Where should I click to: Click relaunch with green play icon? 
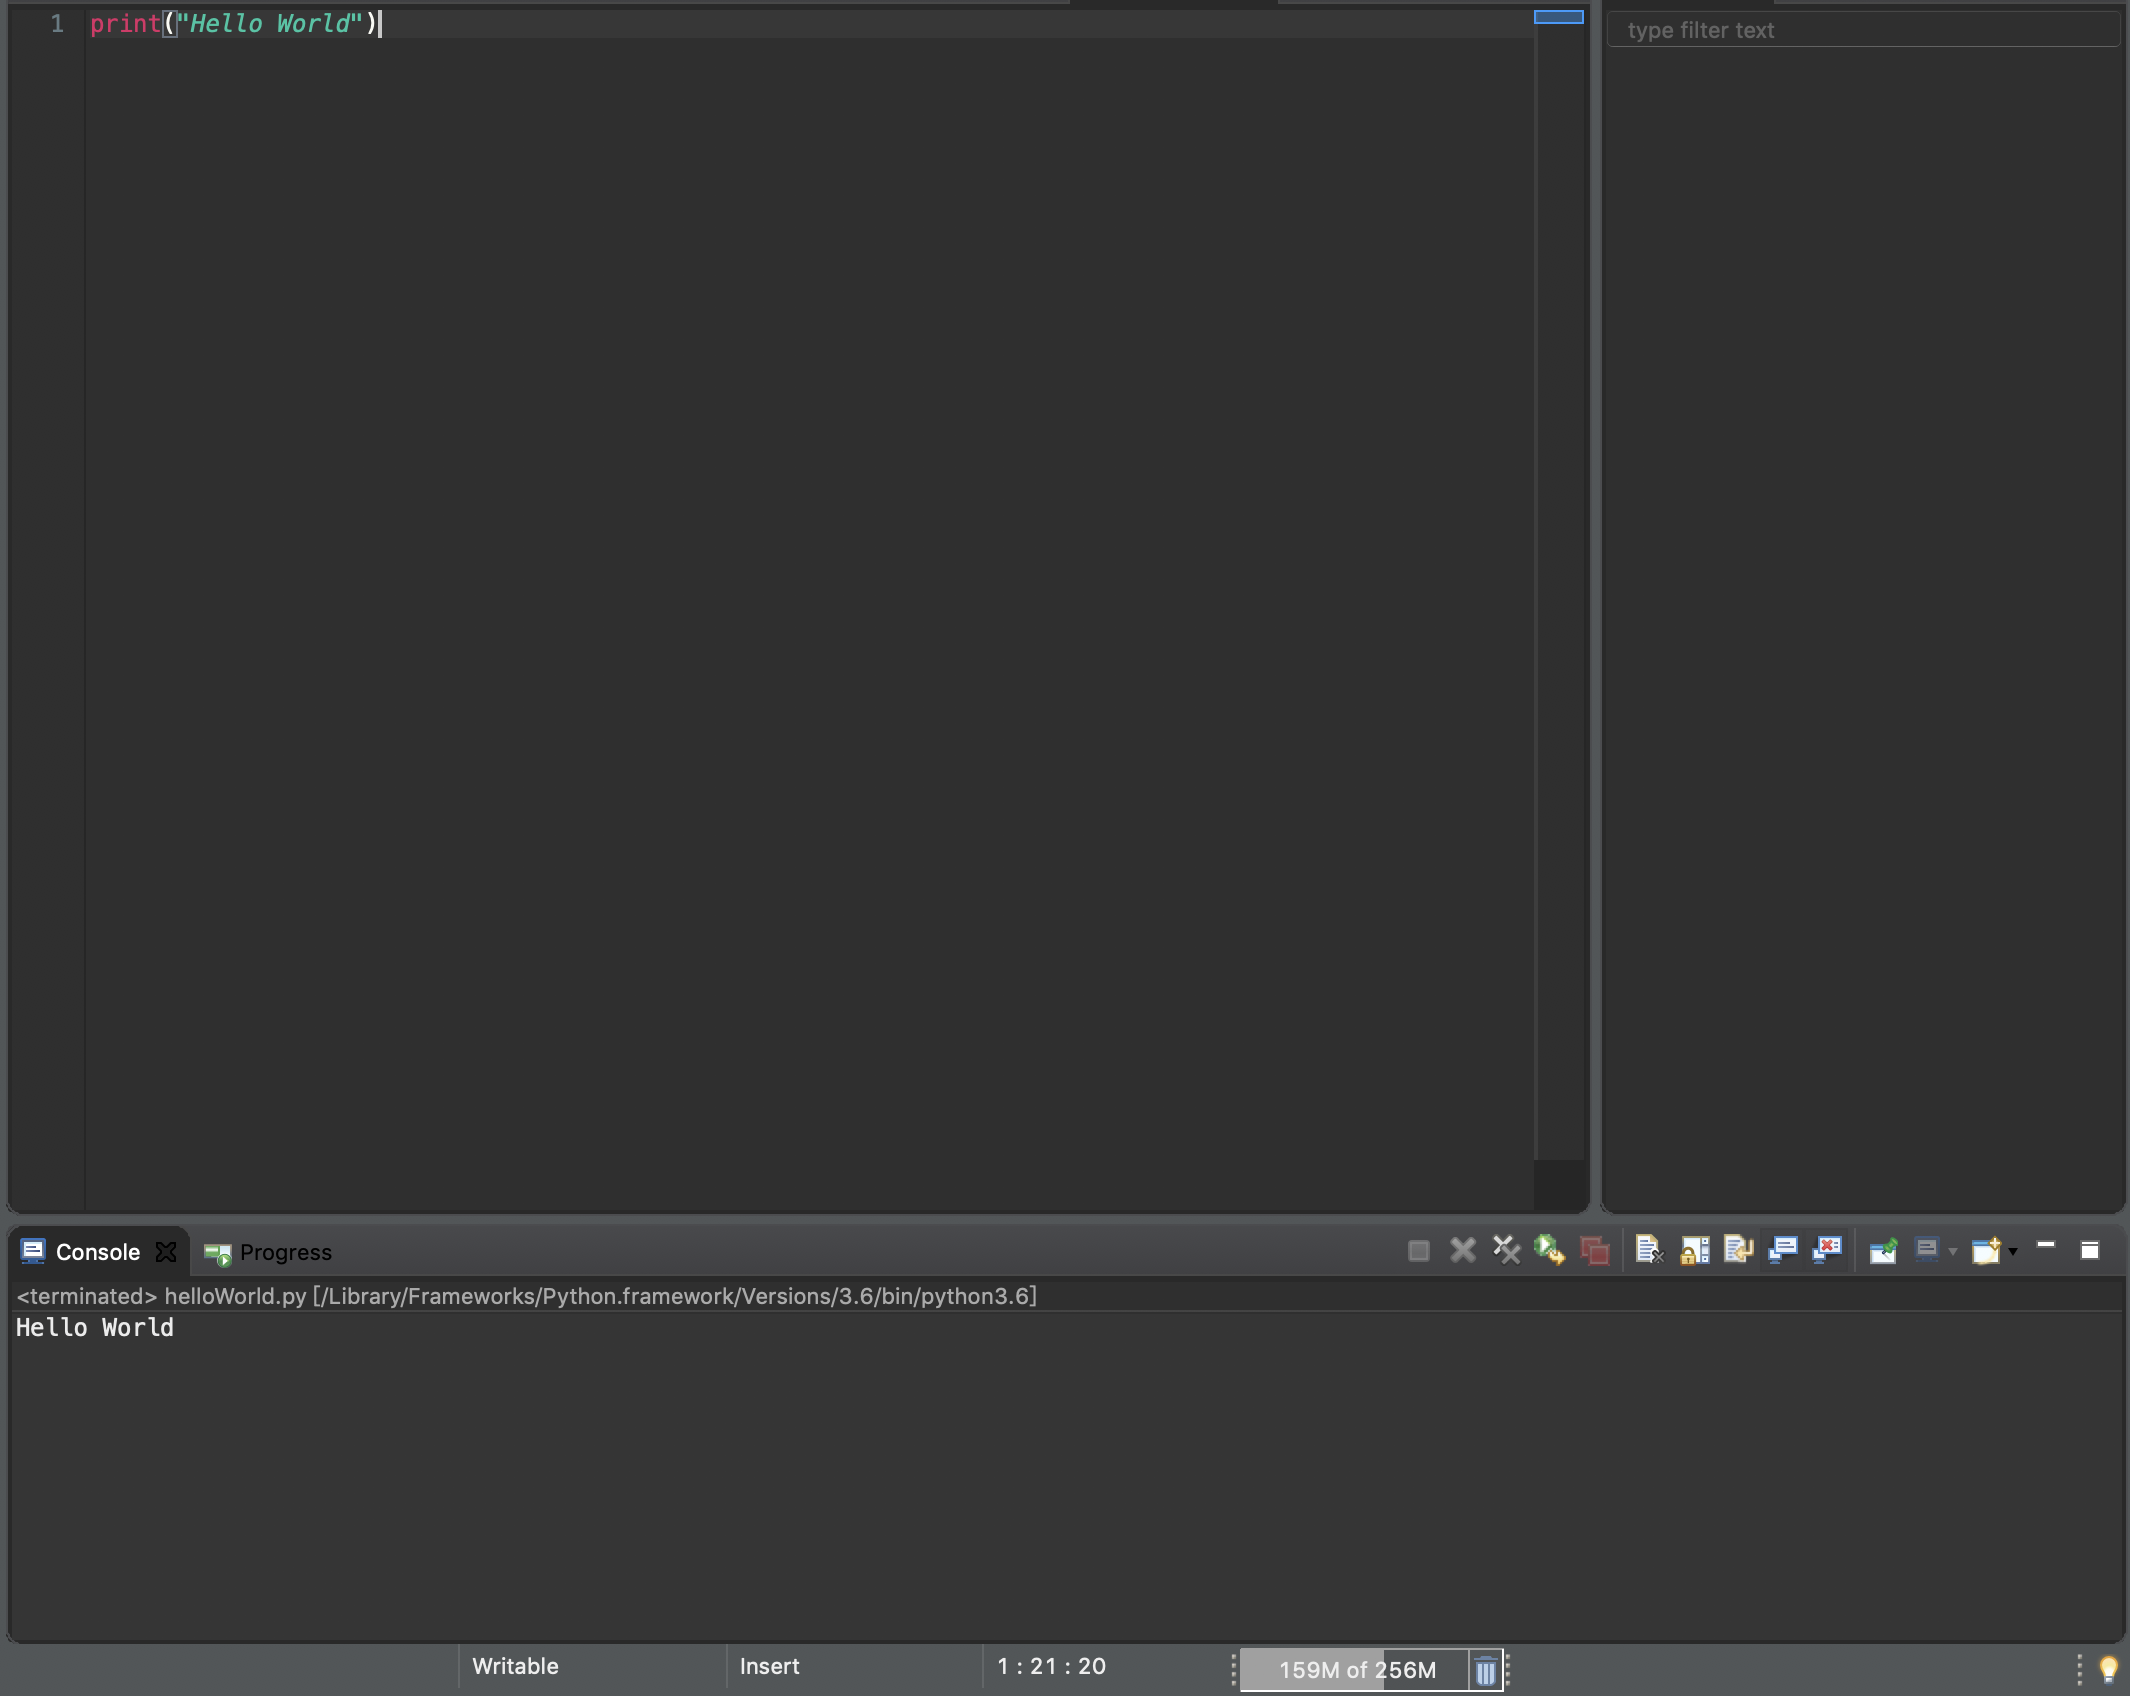[1549, 1251]
